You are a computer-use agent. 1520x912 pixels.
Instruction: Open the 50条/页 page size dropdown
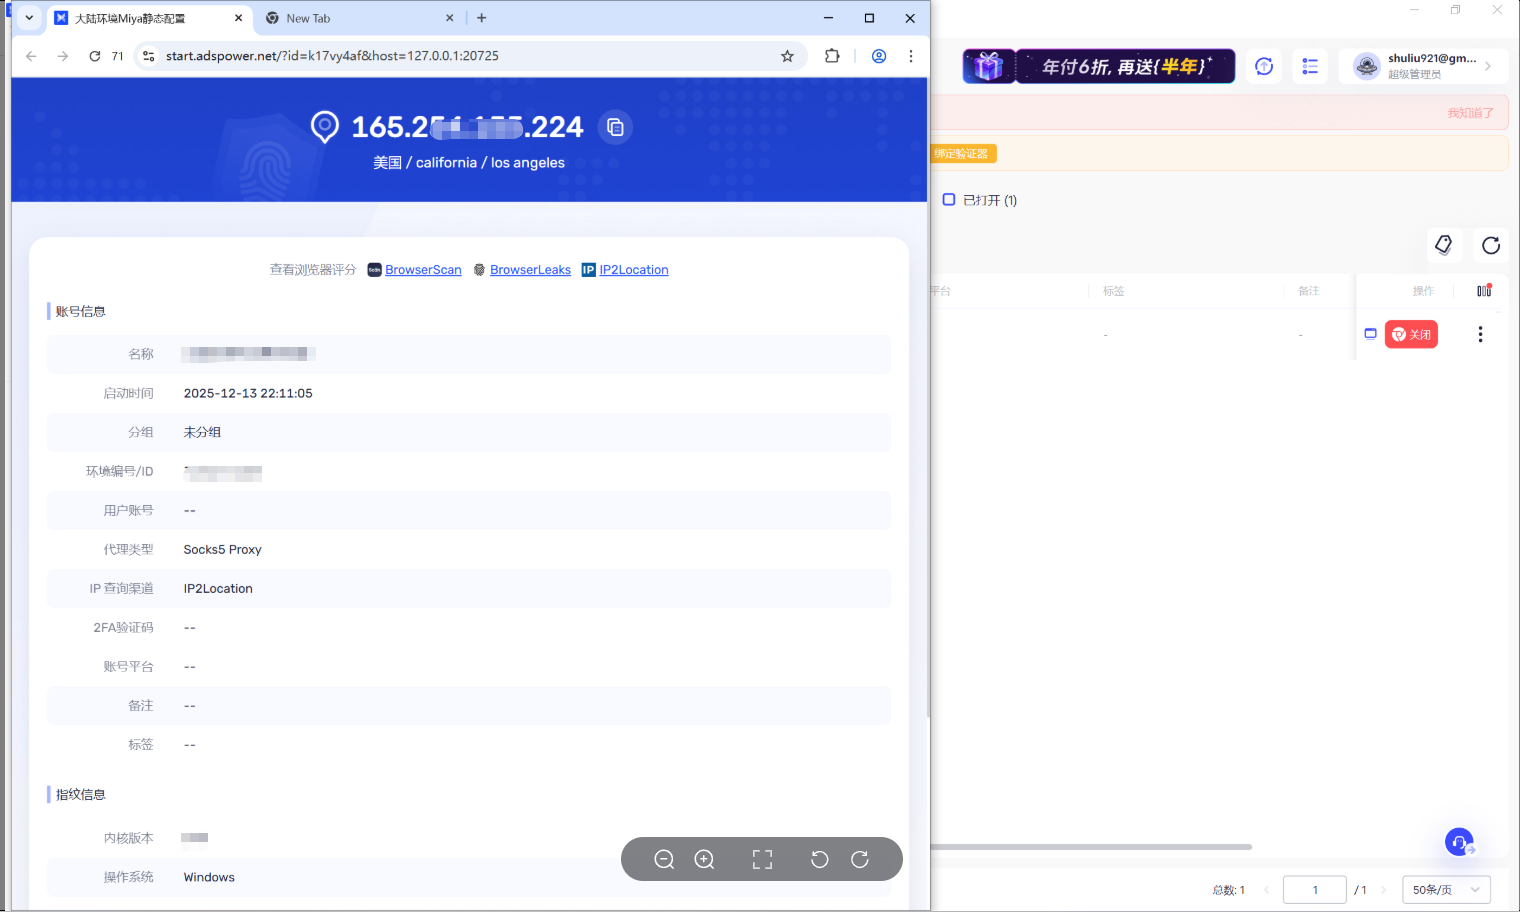pos(1446,889)
